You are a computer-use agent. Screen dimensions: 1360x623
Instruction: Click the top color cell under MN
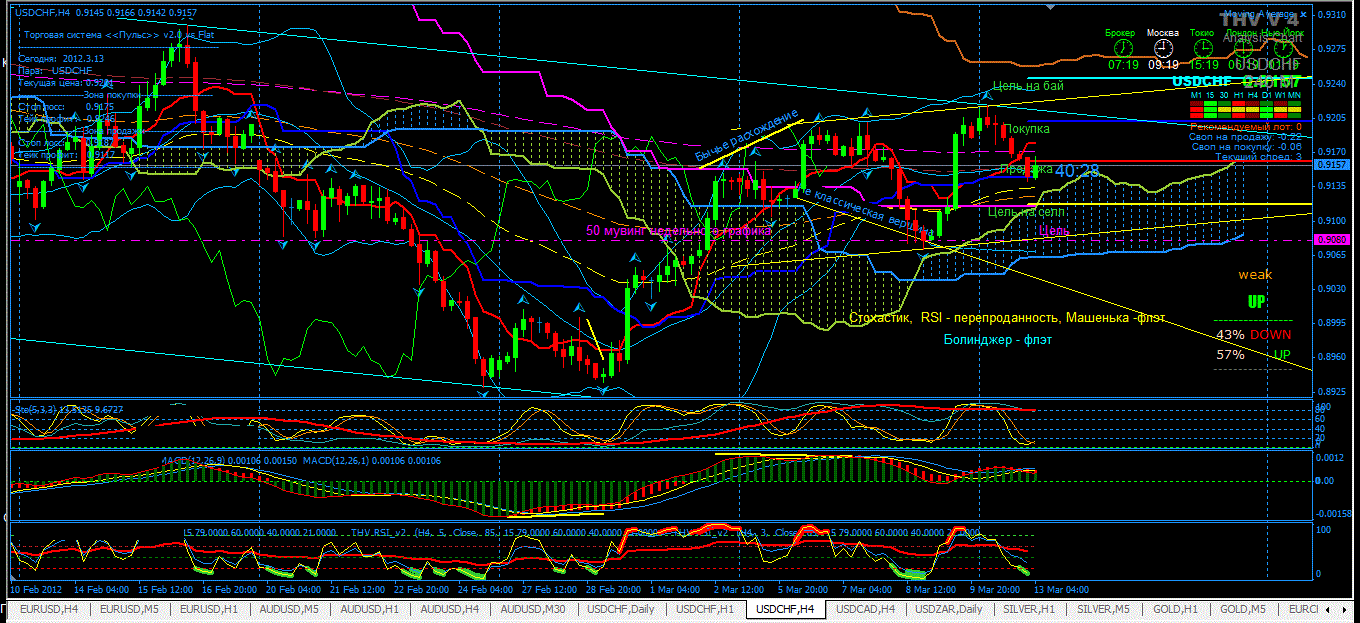tap(1294, 104)
